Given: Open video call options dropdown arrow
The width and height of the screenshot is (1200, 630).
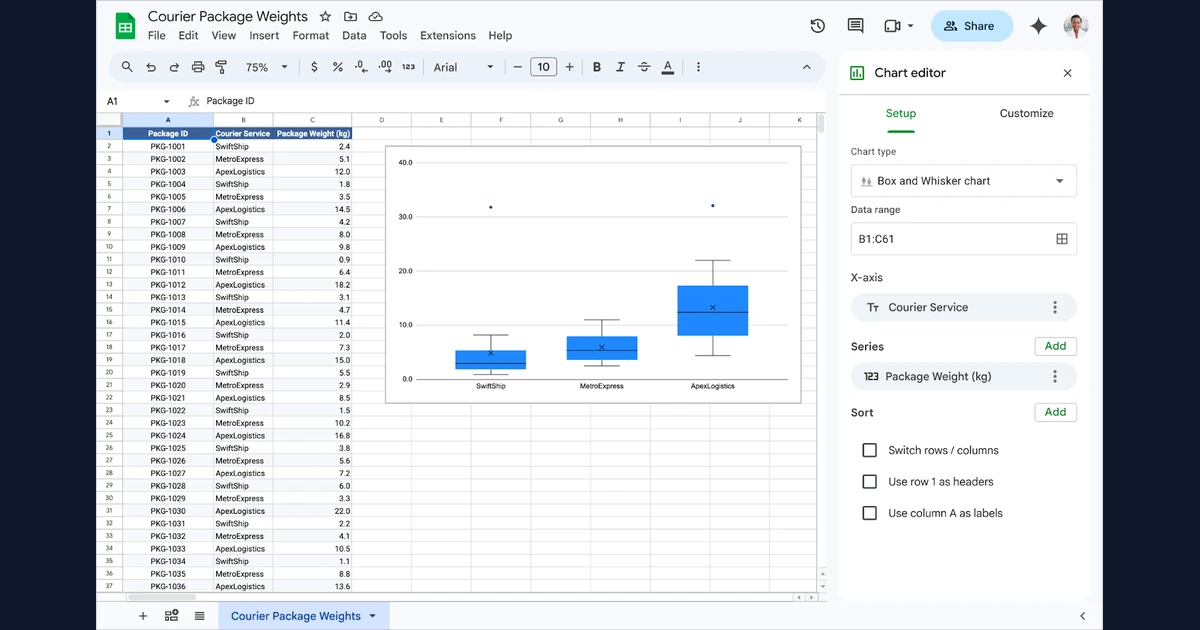Looking at the screenshot, I should pyautogui.click(x=911, y=26).
